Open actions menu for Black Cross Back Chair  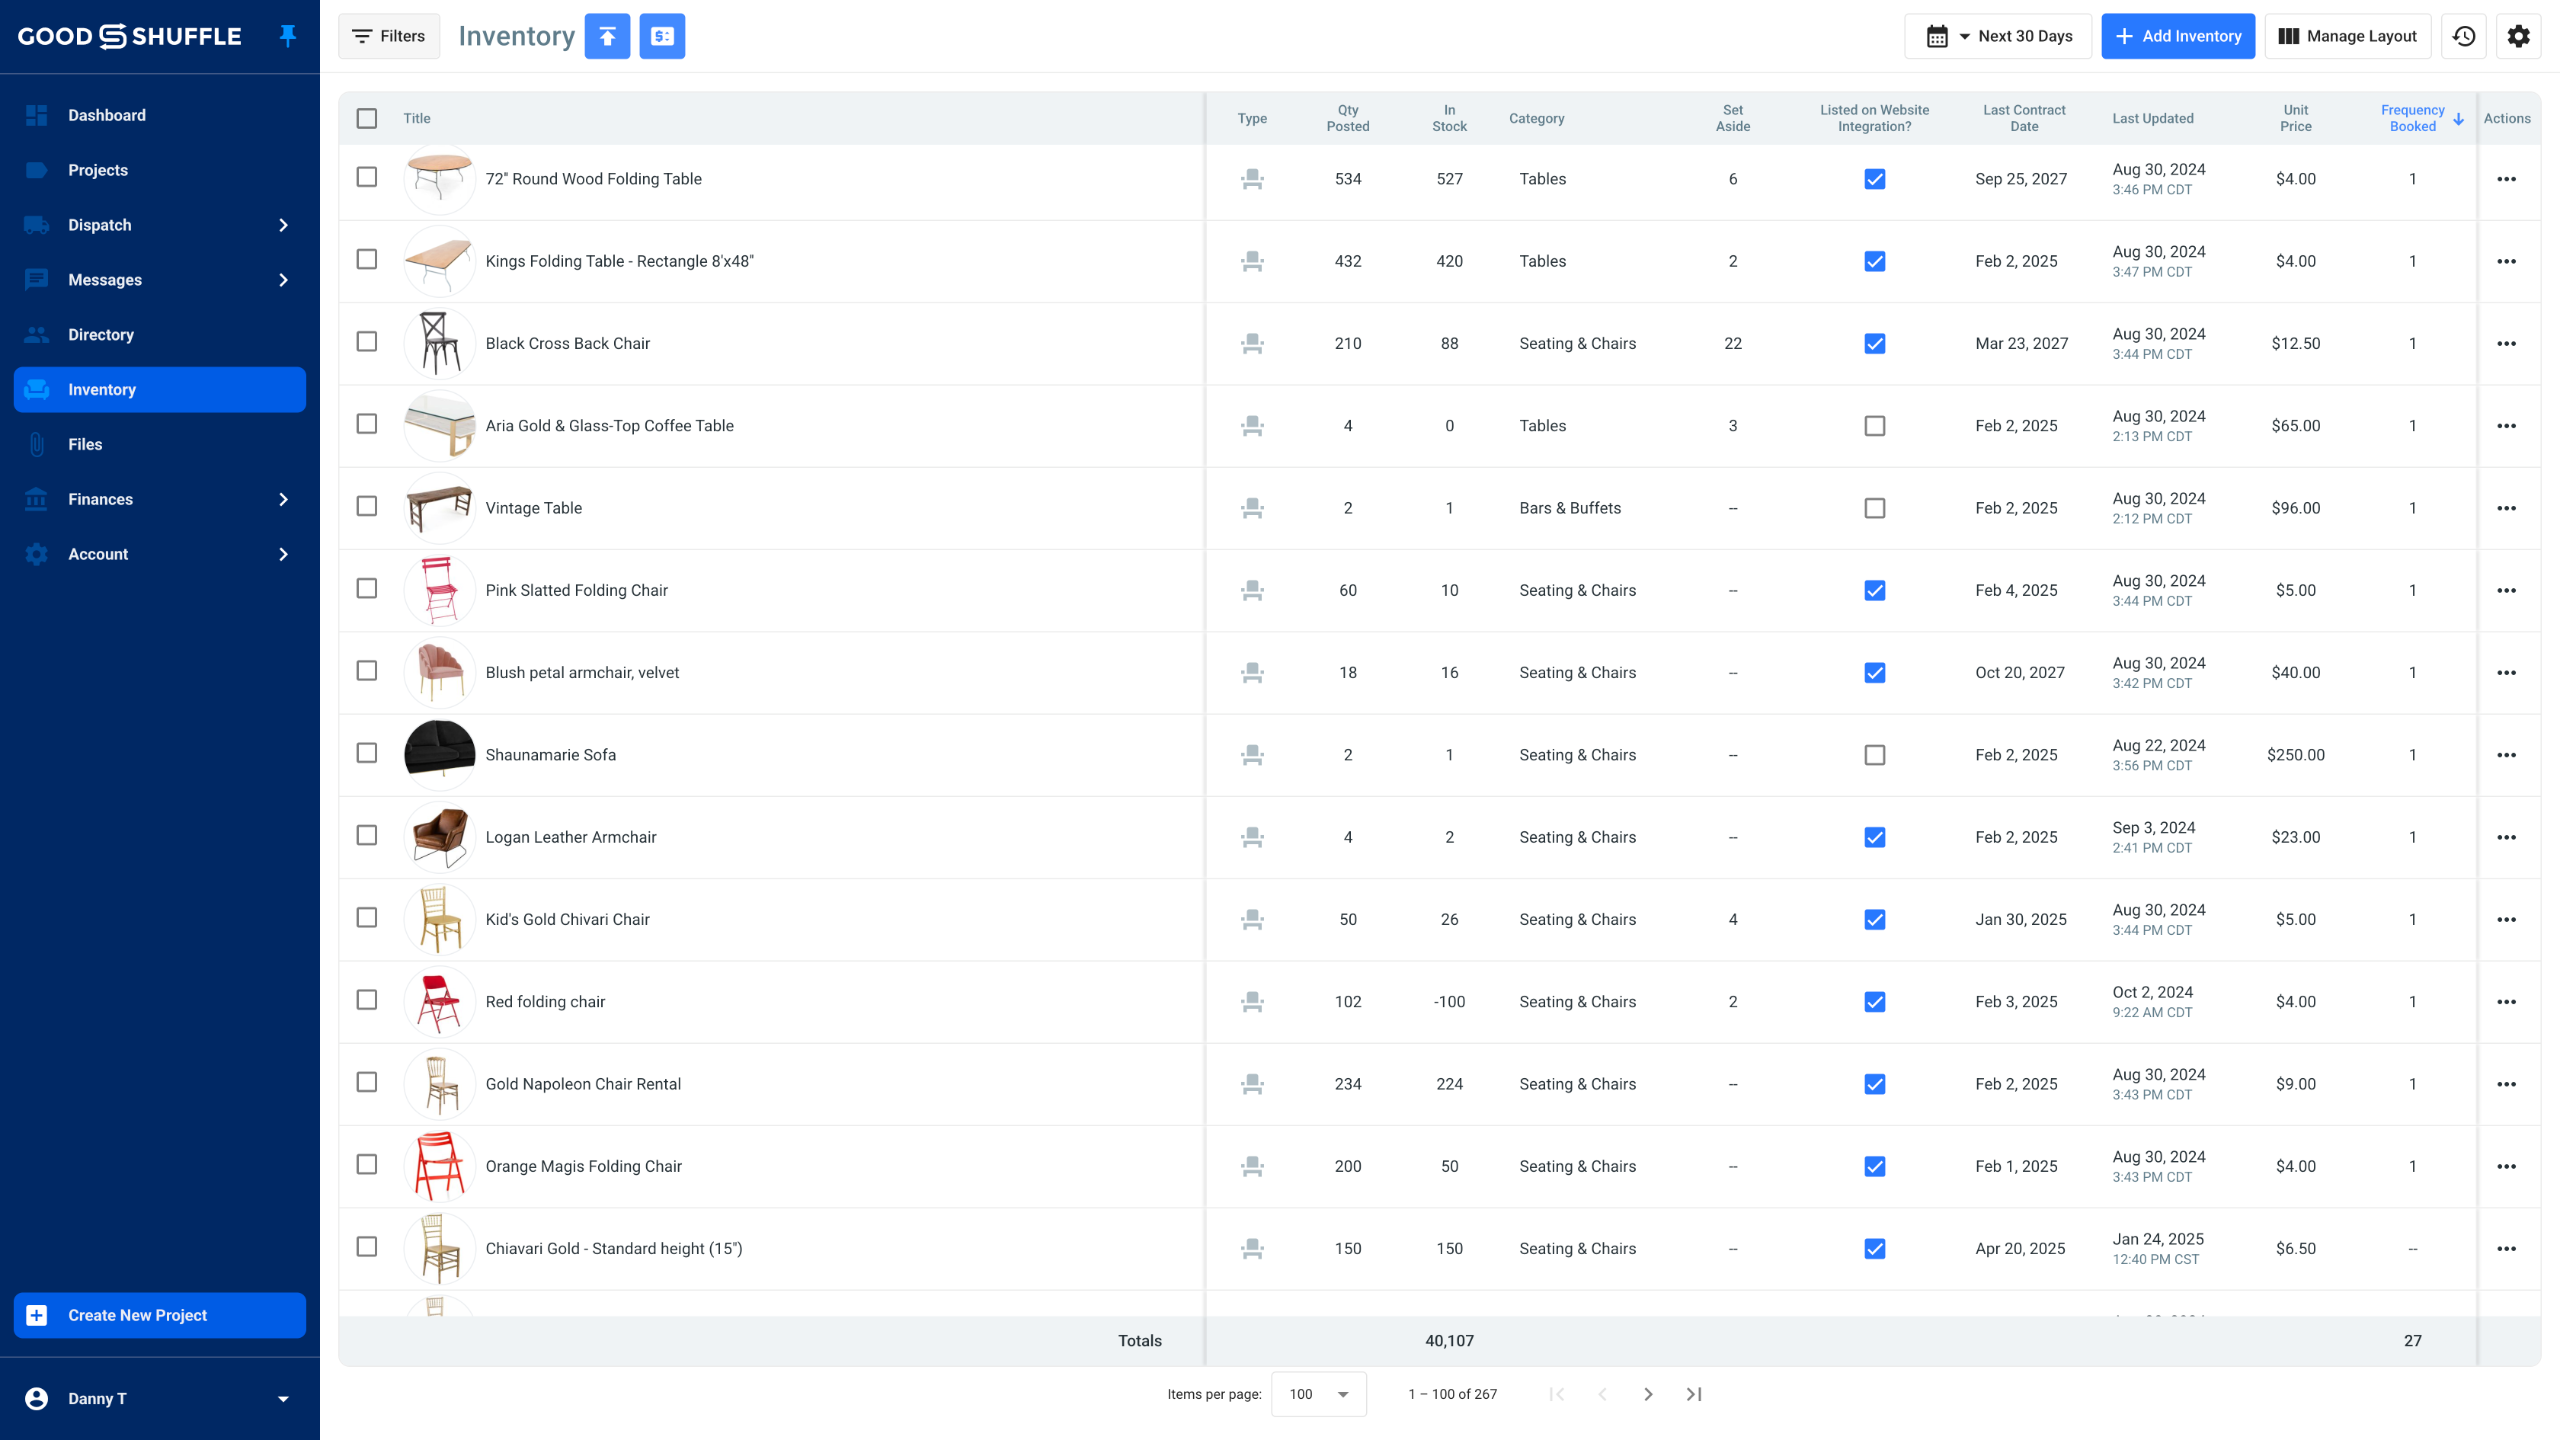pos(2506,343)
